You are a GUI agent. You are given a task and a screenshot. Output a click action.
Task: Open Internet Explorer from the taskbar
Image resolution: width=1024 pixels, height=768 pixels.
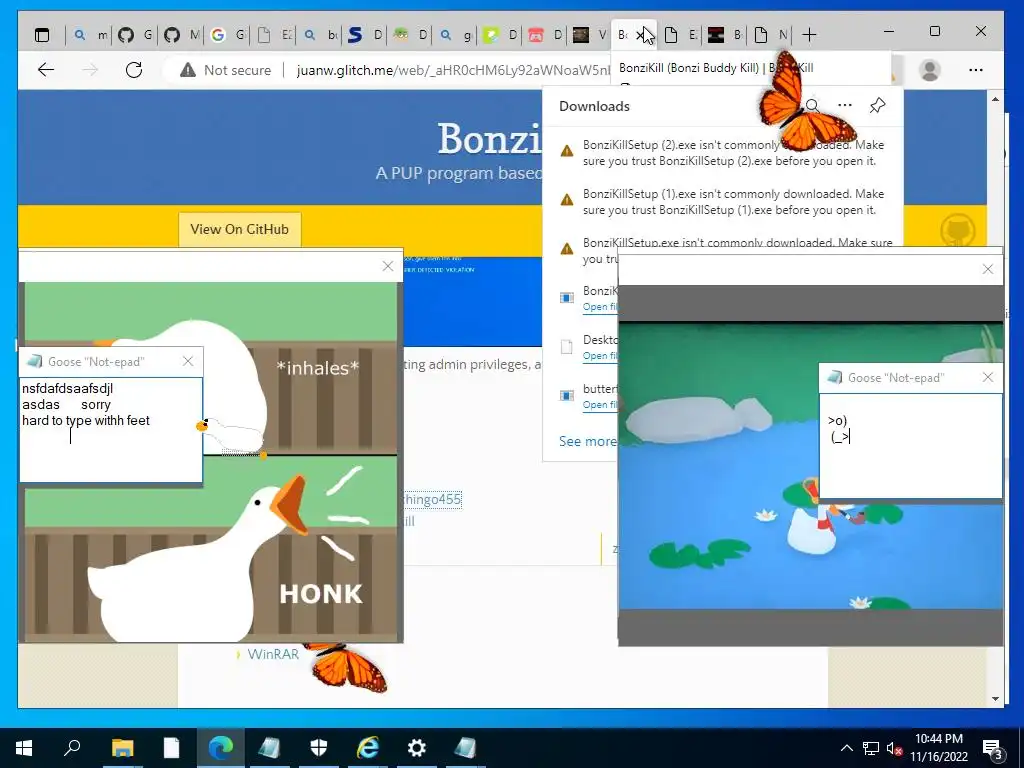pos(368,748)
